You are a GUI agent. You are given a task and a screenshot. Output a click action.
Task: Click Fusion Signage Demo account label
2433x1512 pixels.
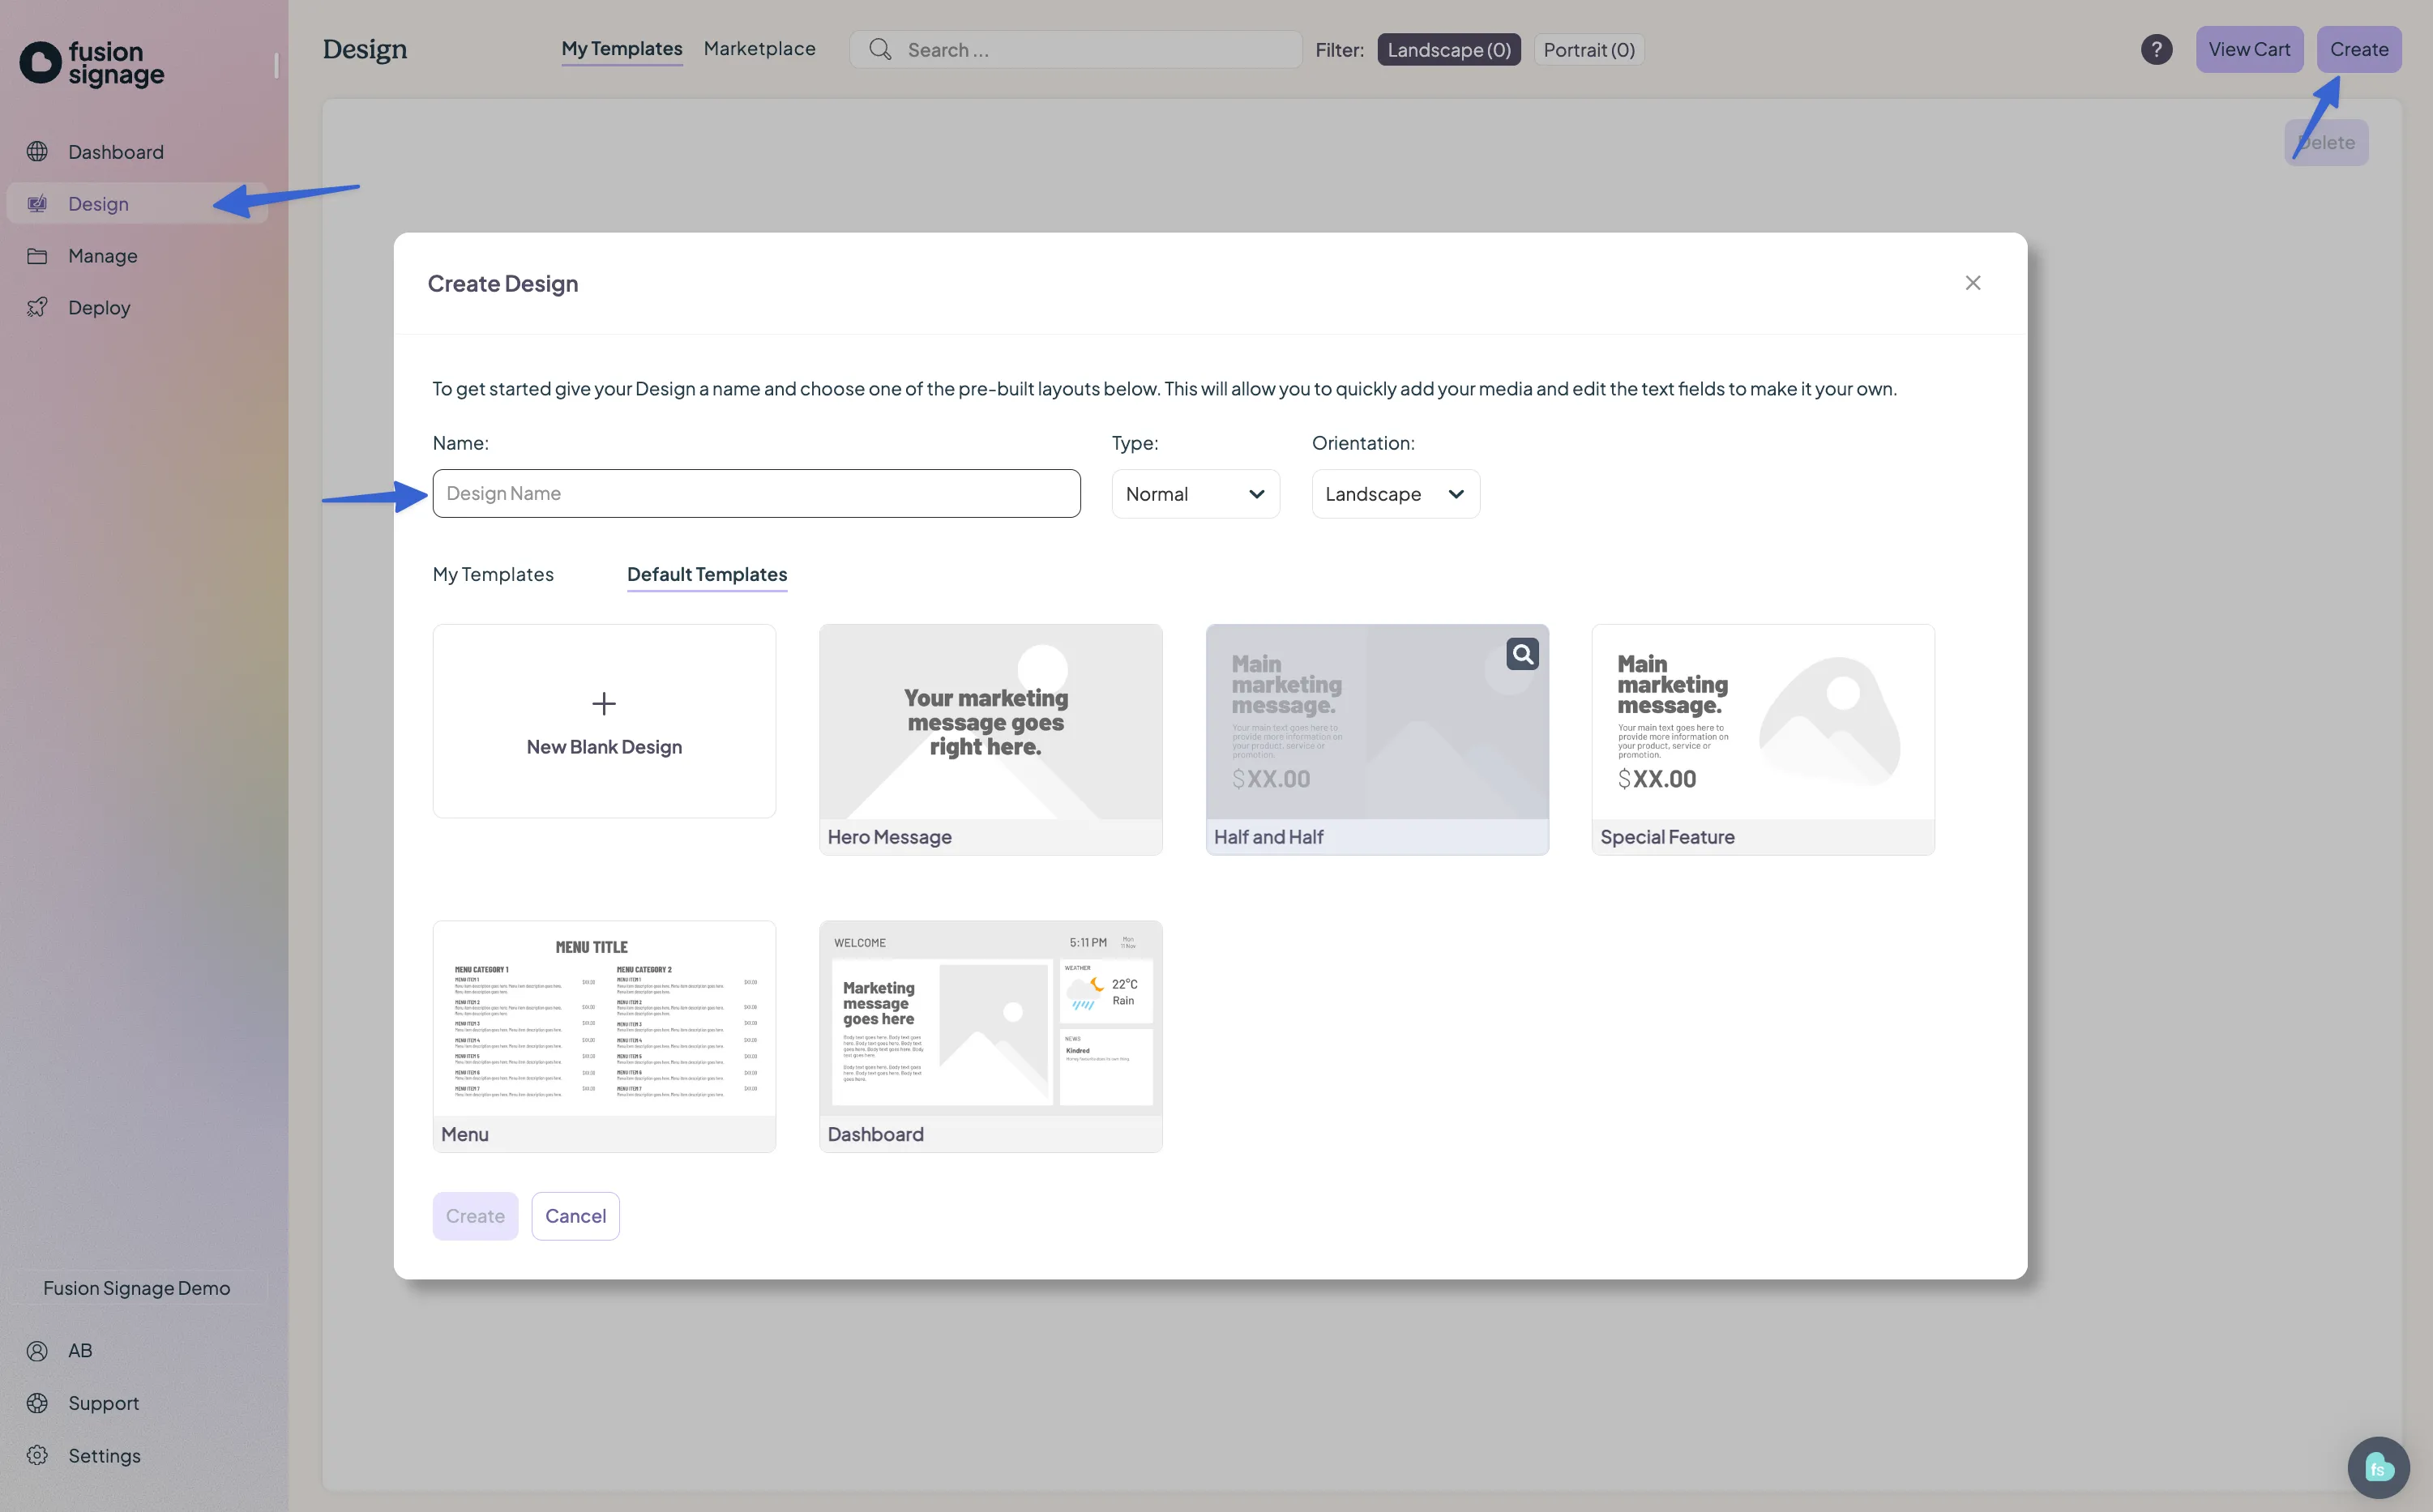[137, 1288]
